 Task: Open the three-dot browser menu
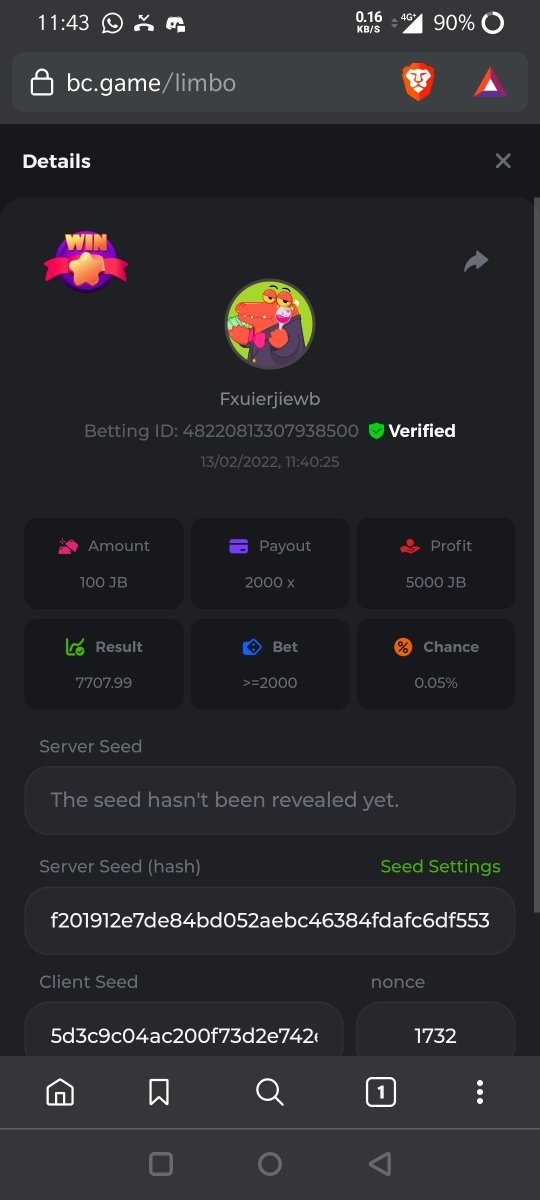tap(480, 1092)
